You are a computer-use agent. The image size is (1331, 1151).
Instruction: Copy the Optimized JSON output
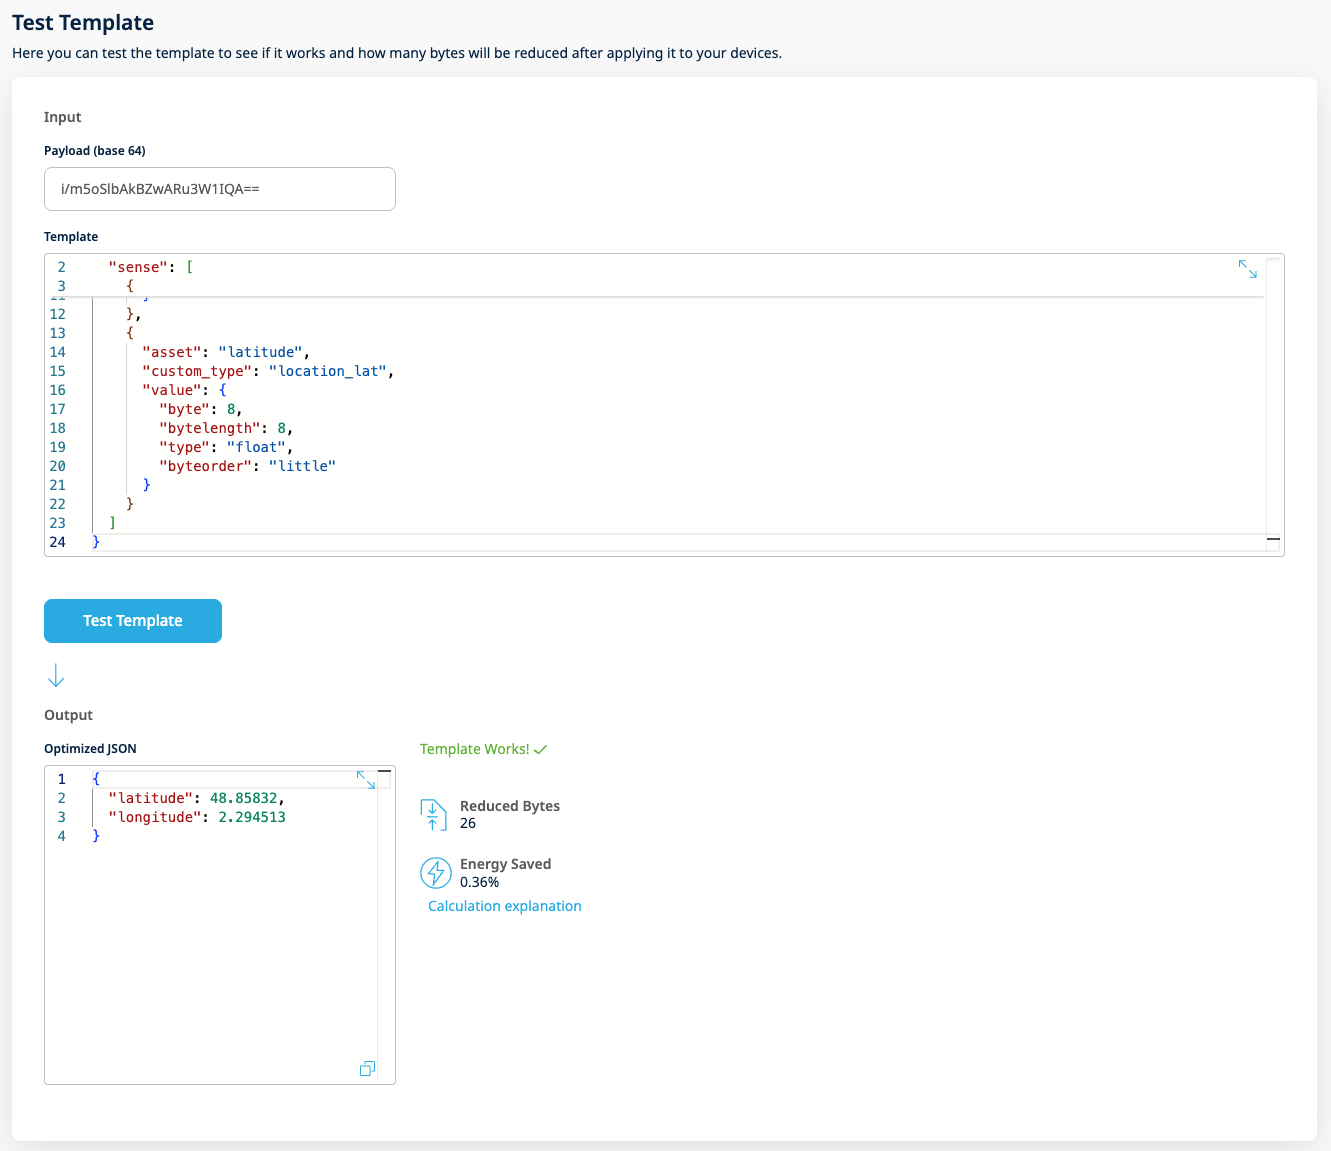[367, 1069]
